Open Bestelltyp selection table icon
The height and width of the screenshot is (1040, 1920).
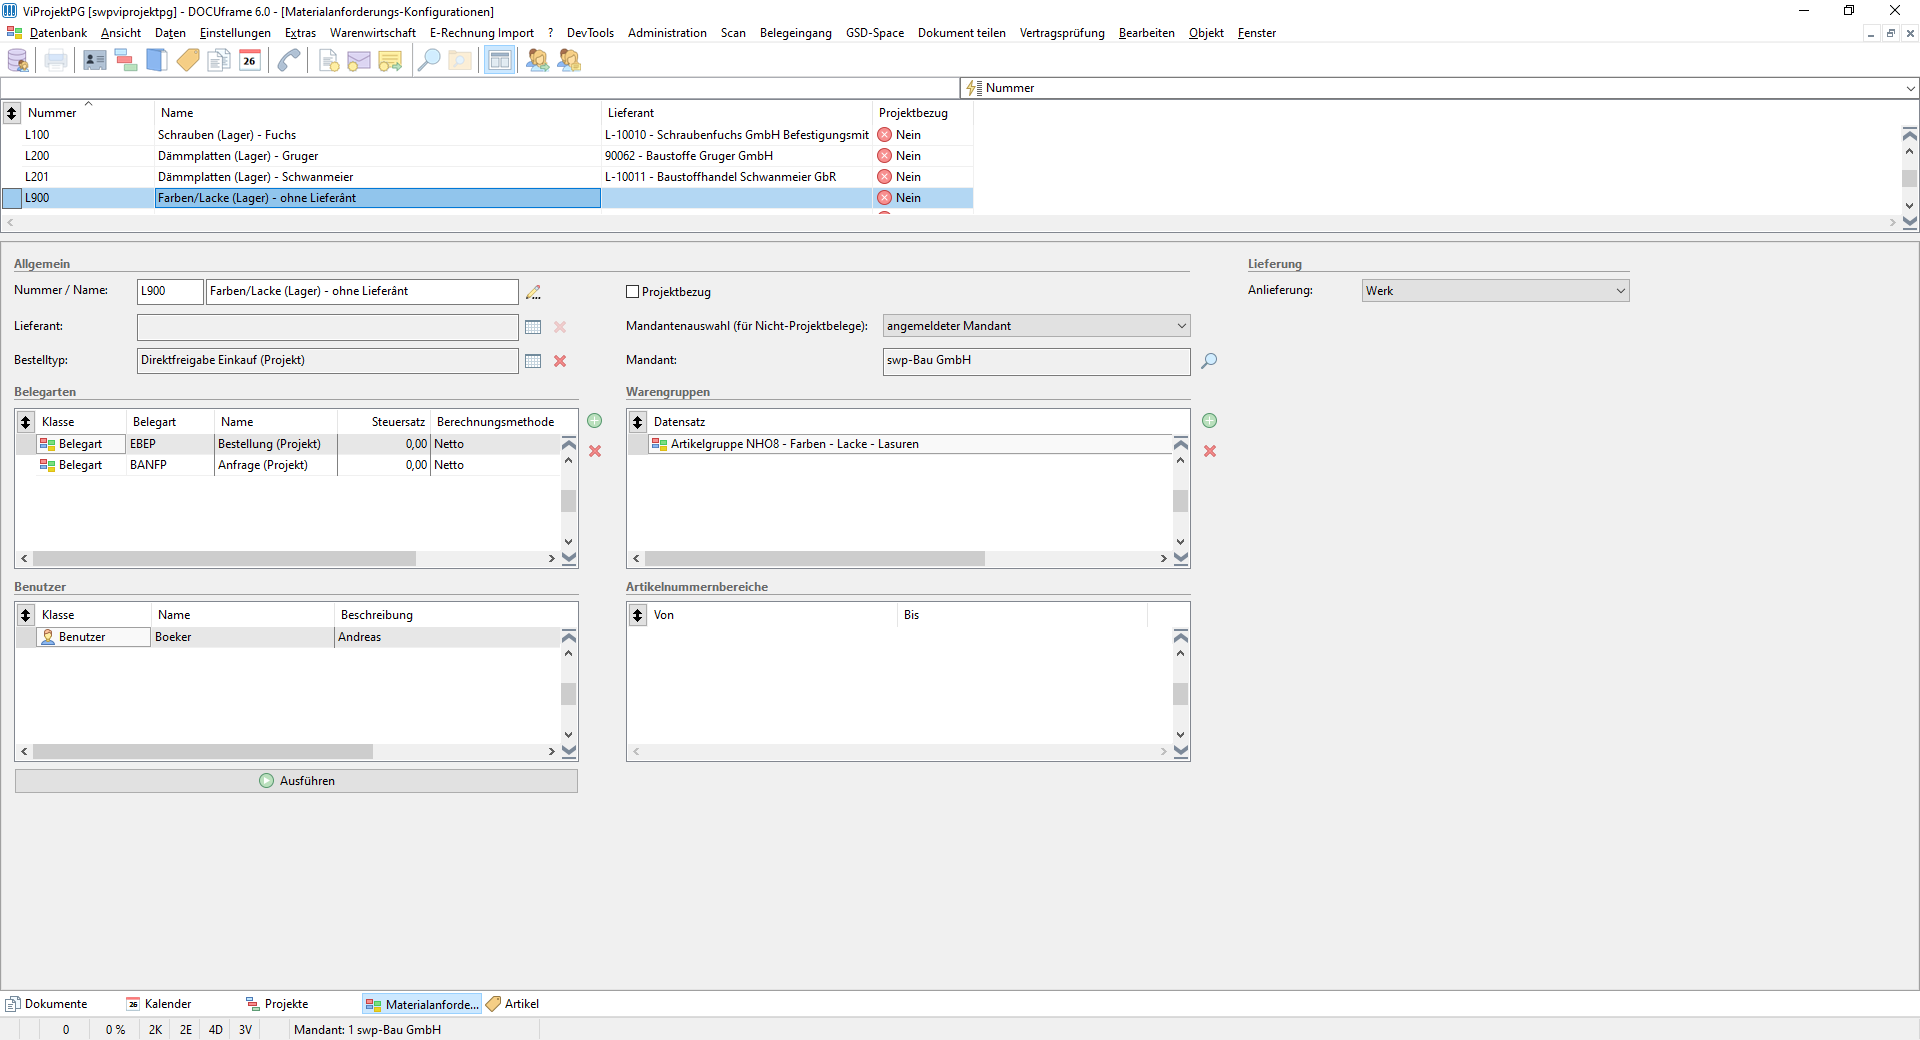(533, 361)
